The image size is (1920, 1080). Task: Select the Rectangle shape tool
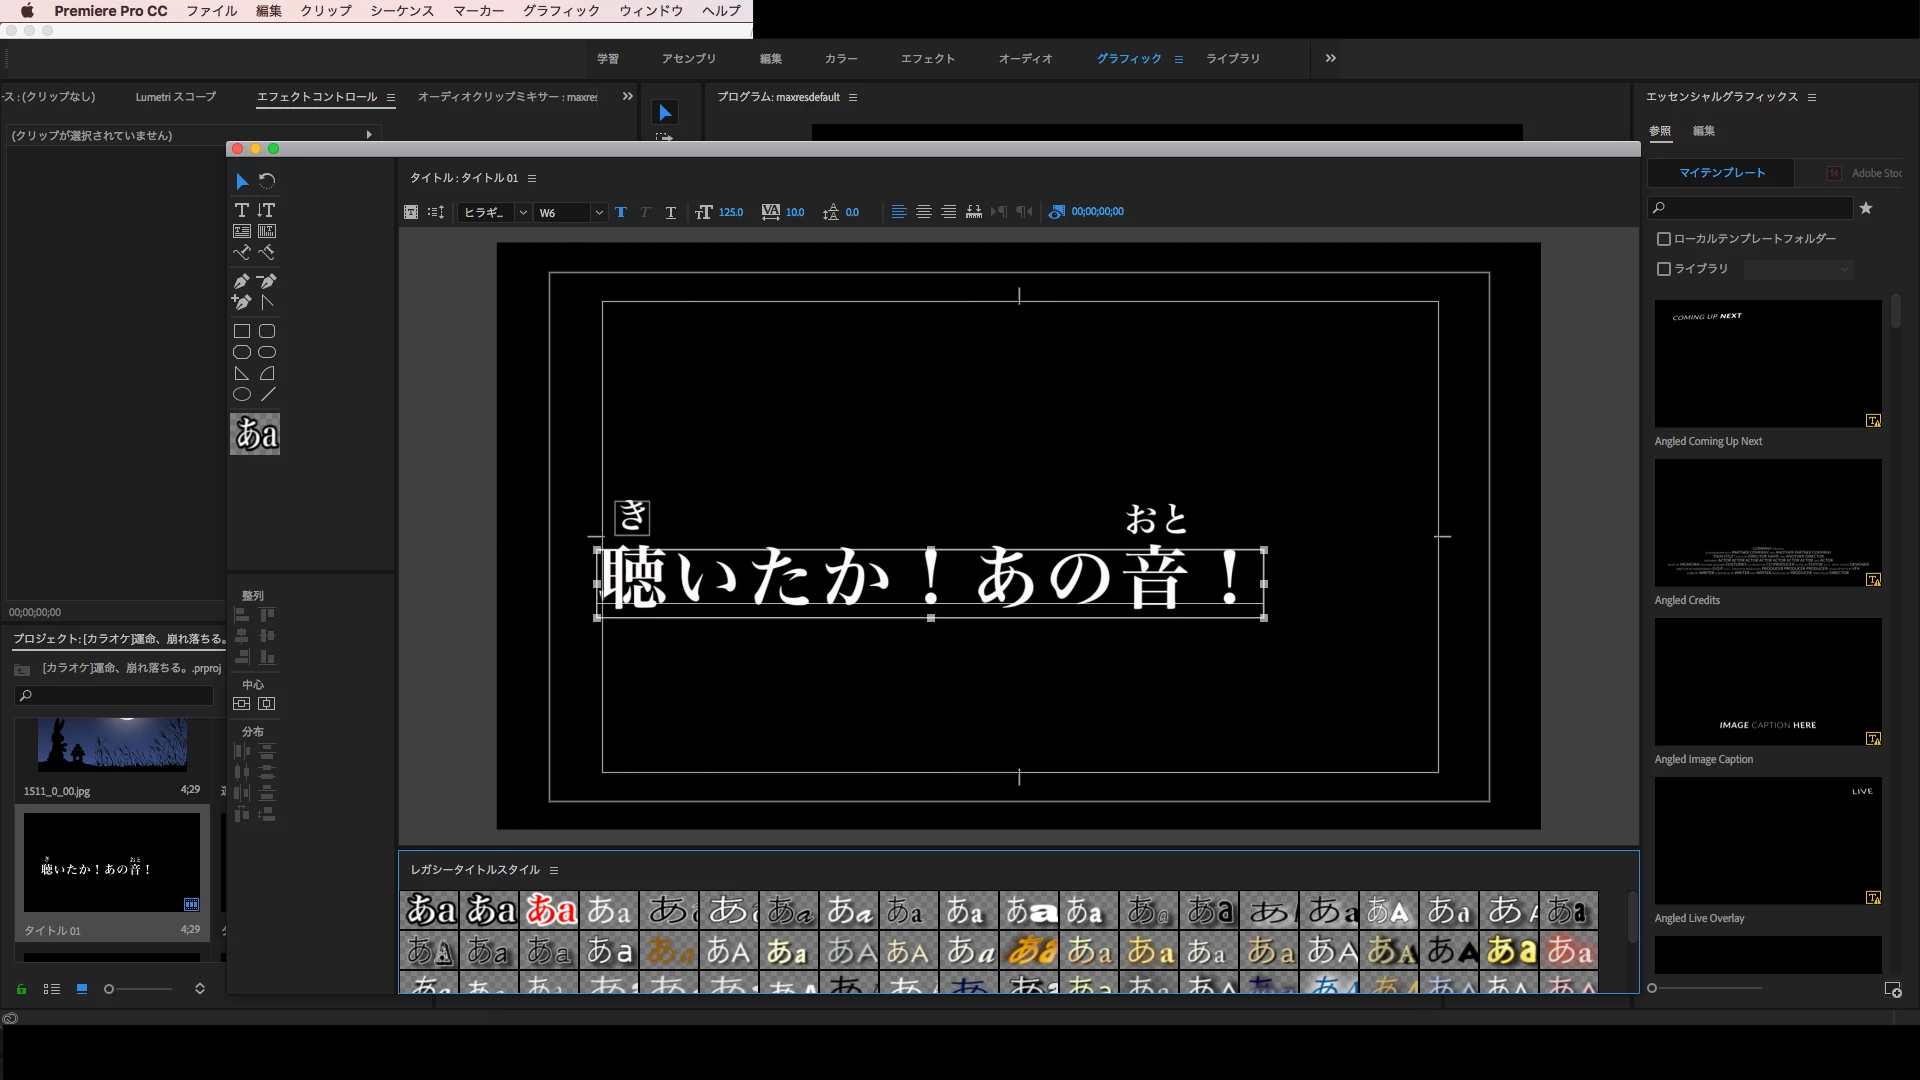pyautogui.click(x=241, y=331)
